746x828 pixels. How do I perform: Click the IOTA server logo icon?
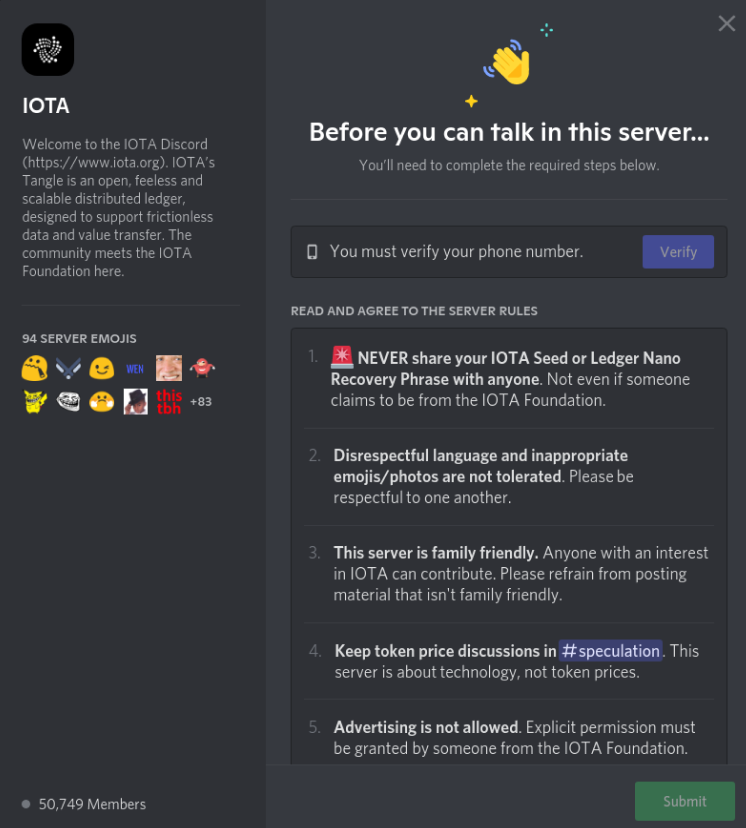tap(47, 48)
